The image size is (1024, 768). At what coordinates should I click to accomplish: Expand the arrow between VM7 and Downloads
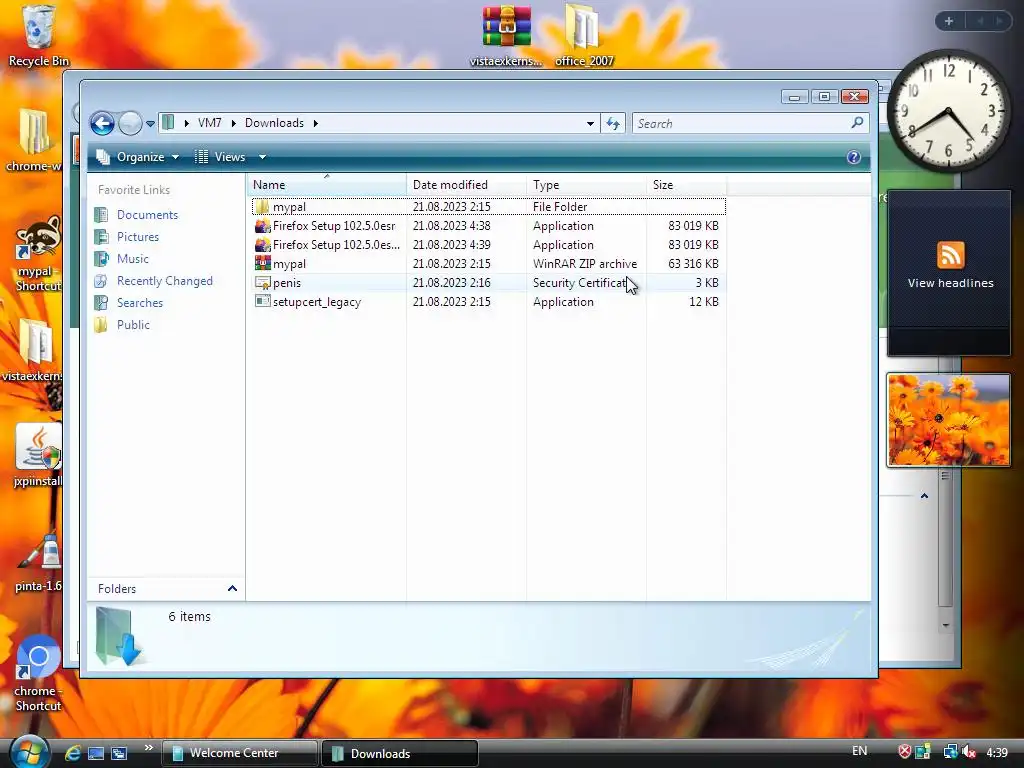[233, 123]
